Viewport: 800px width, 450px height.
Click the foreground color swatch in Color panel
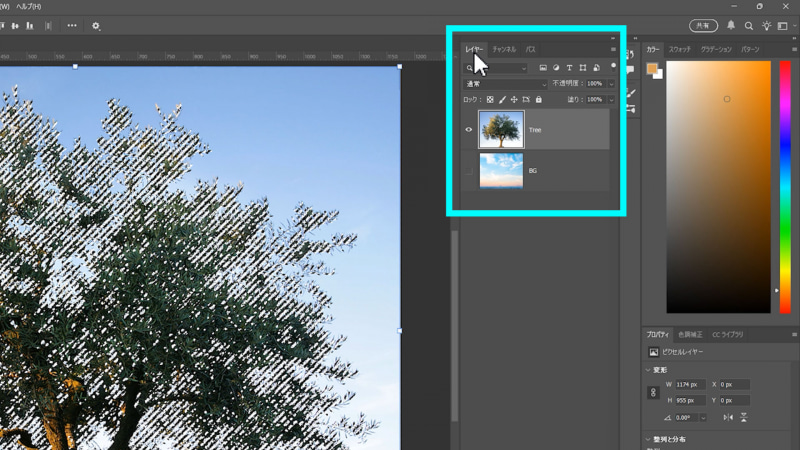(x=652, y=68)
